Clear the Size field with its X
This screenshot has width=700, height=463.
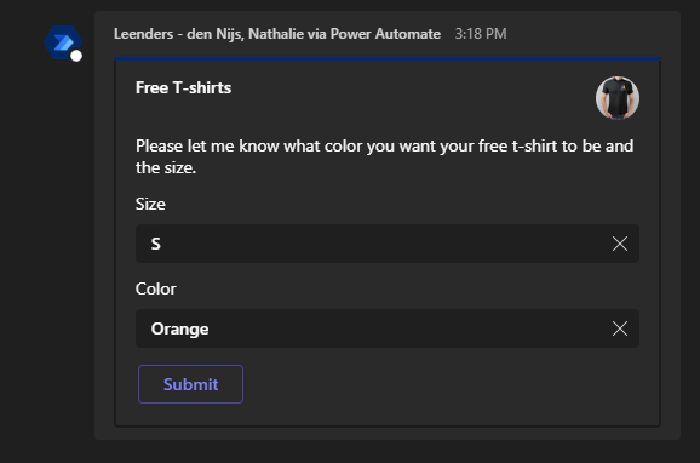pos(620,244)
